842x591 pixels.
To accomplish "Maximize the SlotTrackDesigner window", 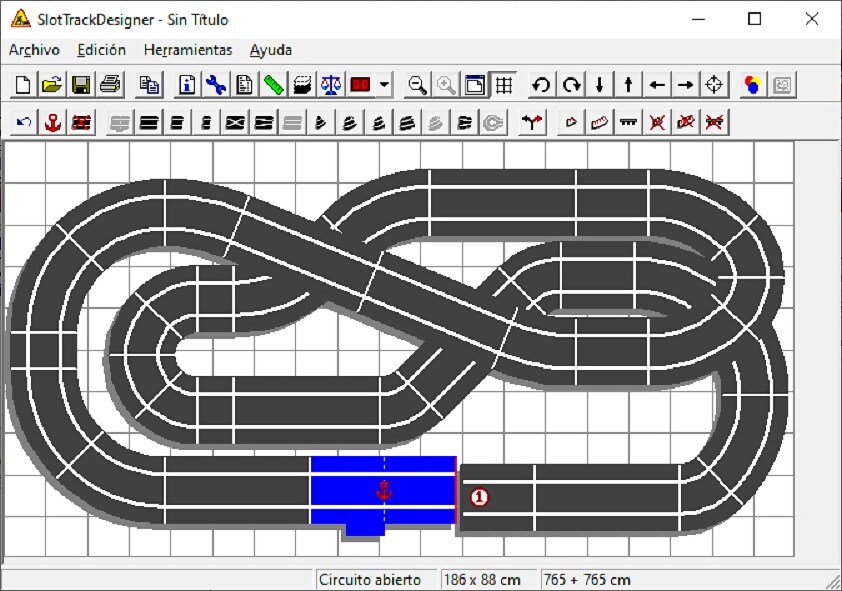I will (754, 19).
